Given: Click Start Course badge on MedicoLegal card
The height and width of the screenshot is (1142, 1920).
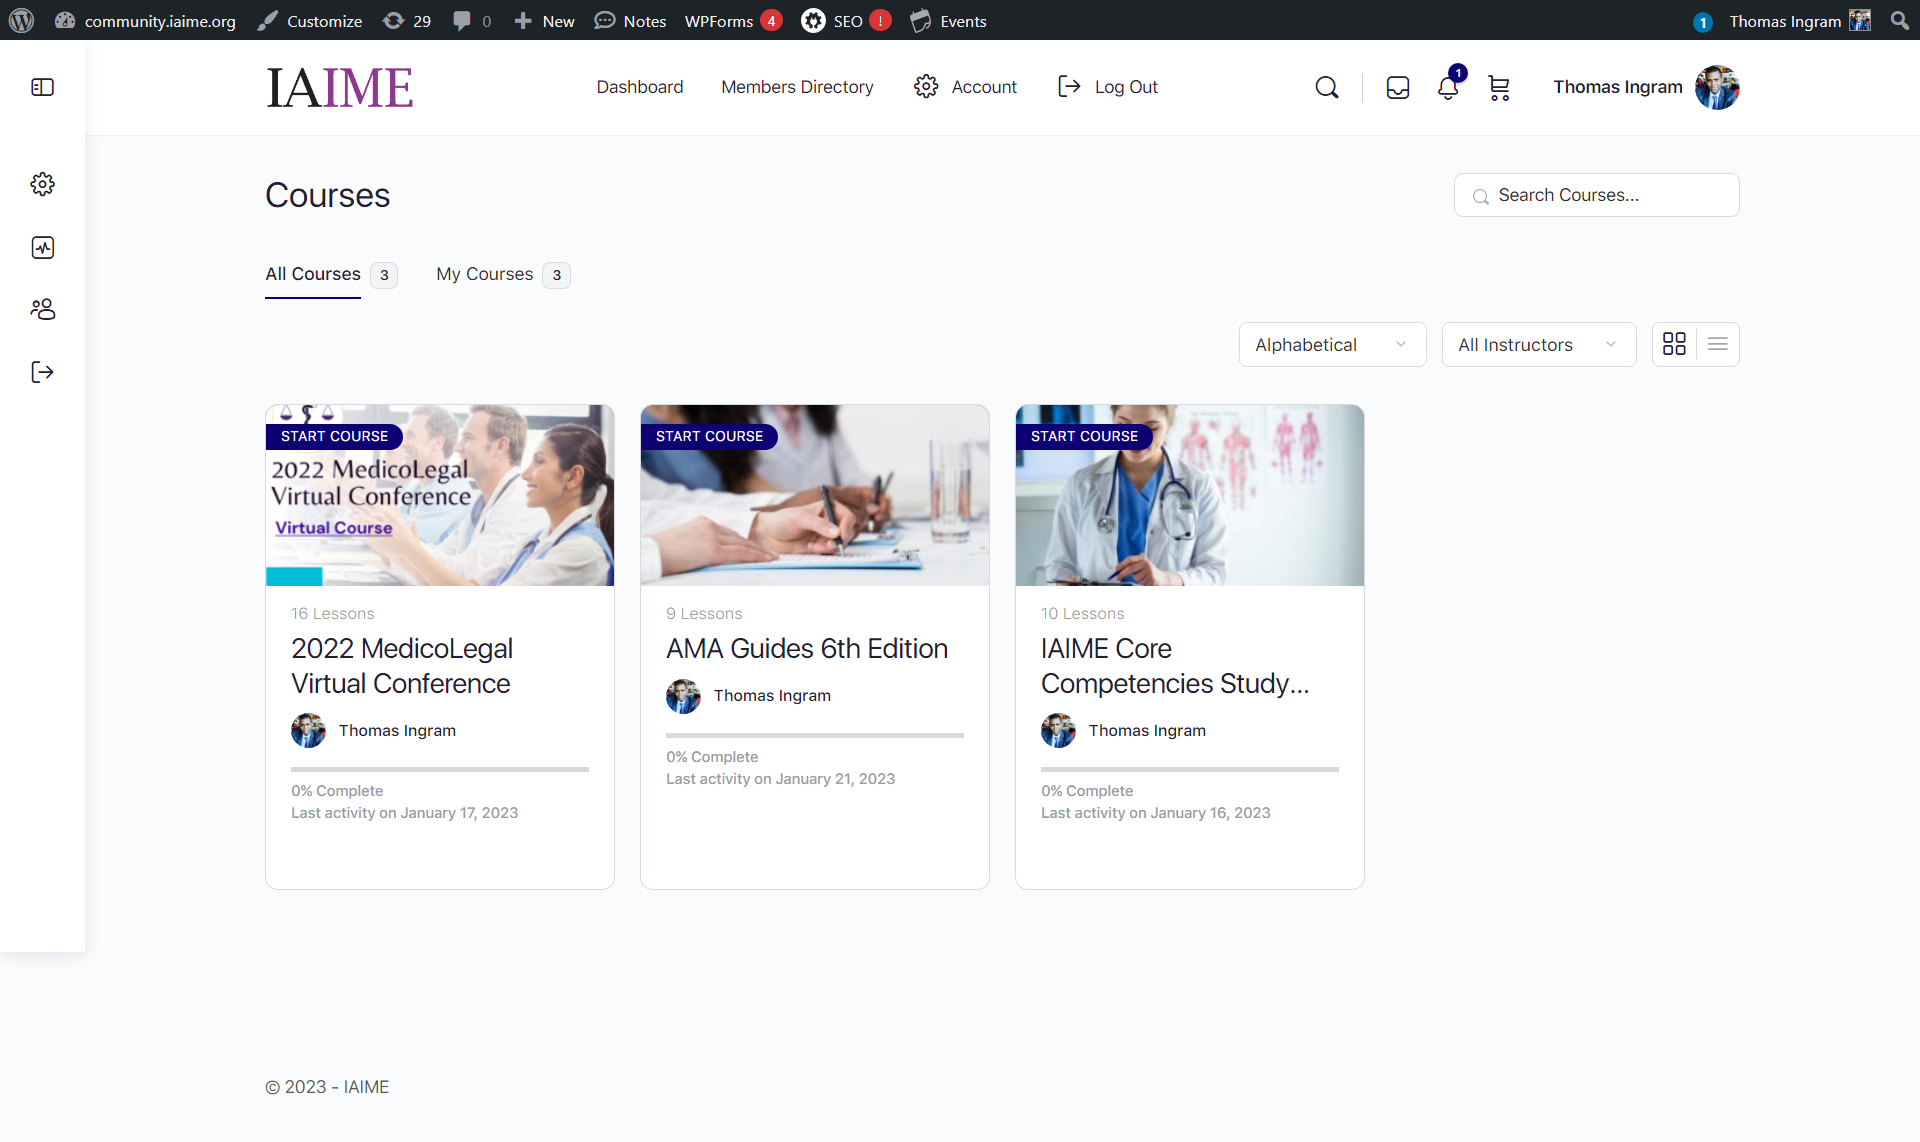Looking at the screenshot, I should pyautogui.click(x=334, y=436).
